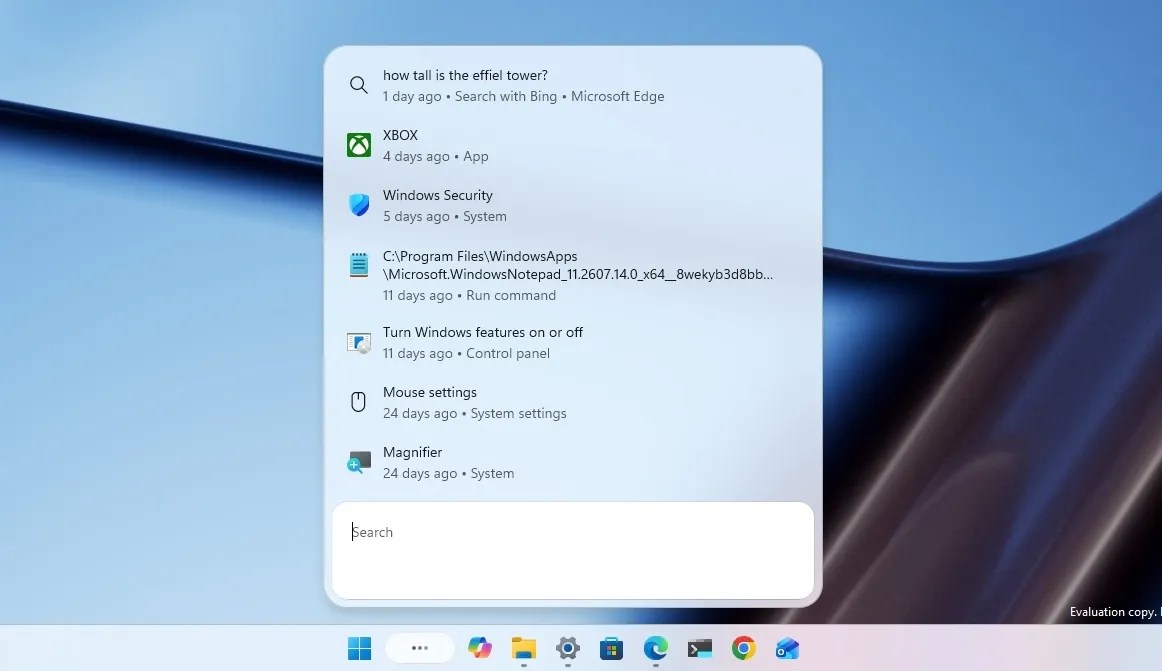
Task: Select the 'Mouse settings' entry text
Action: tap(430, 392)
